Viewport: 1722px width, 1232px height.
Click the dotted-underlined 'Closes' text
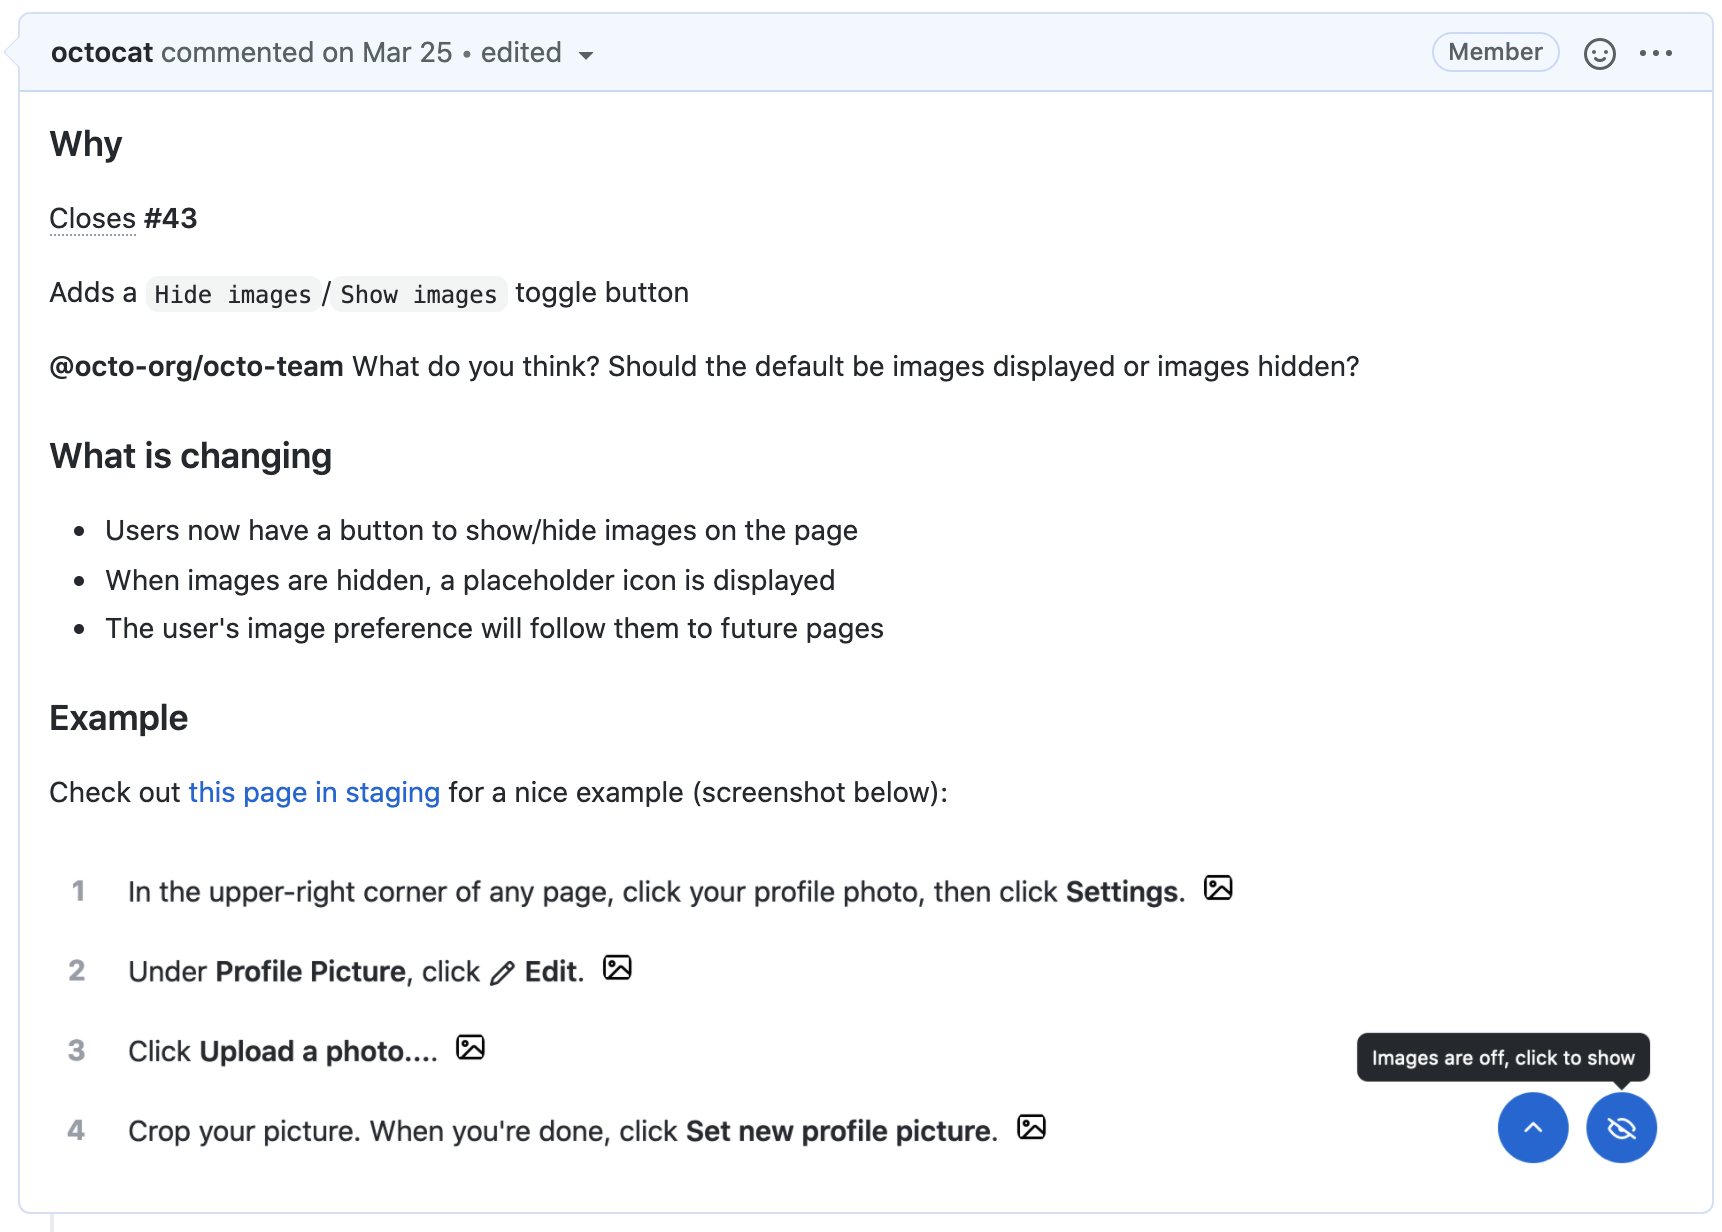(x=92, y=218)
